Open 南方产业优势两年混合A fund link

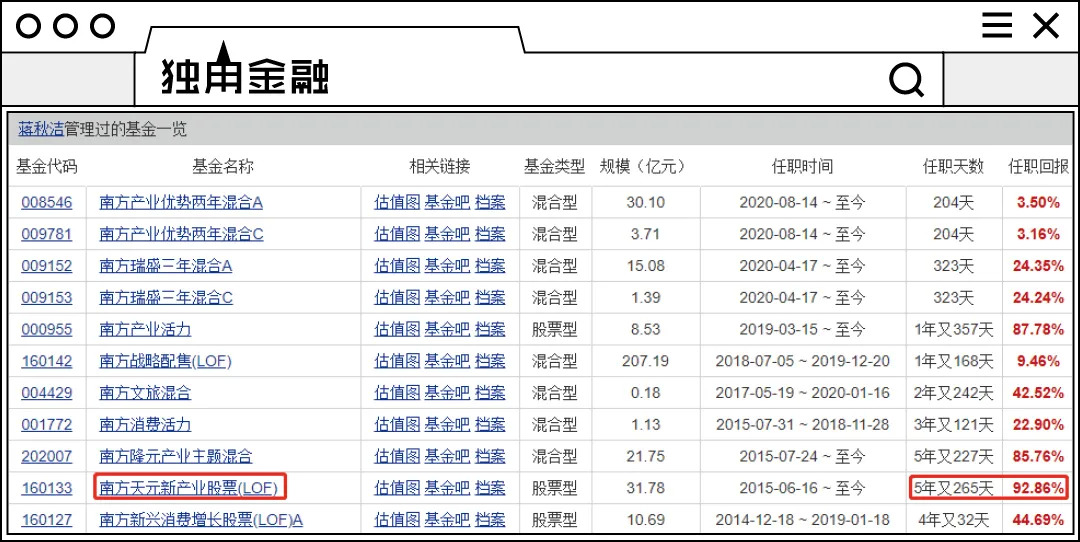pos(181,202)
